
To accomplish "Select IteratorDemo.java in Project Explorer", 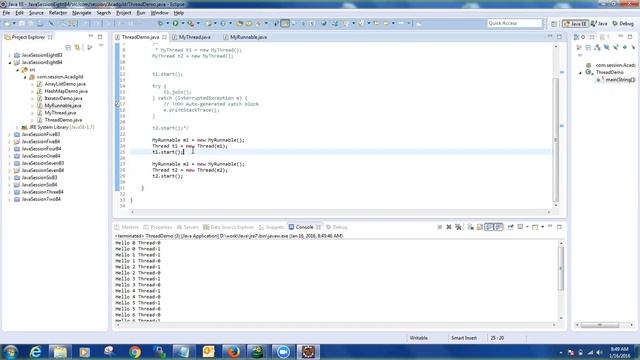I will point(63,98).
